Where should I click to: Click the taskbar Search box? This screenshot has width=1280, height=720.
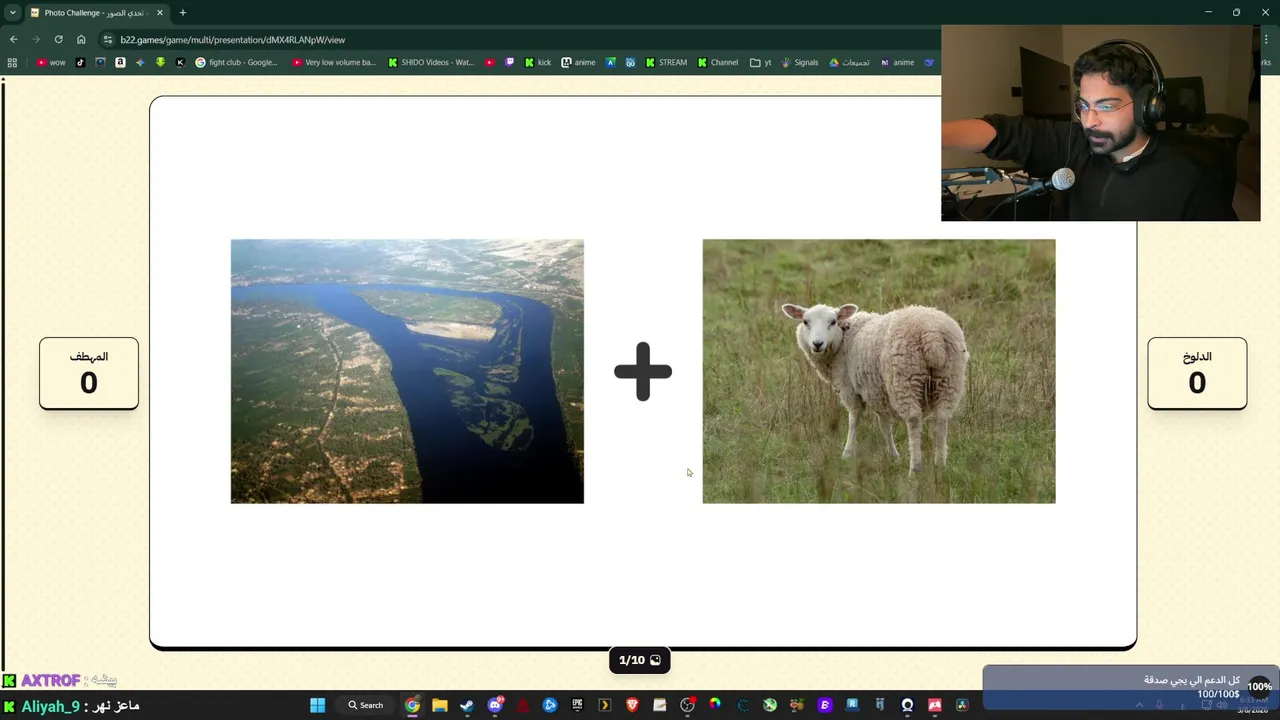(x=365, y=705)
